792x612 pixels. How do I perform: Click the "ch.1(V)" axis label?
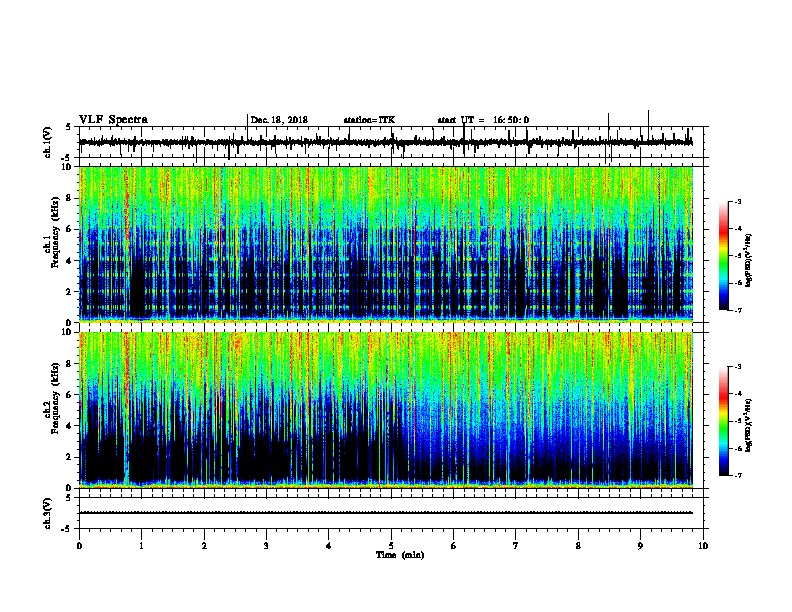coord(48,142)
